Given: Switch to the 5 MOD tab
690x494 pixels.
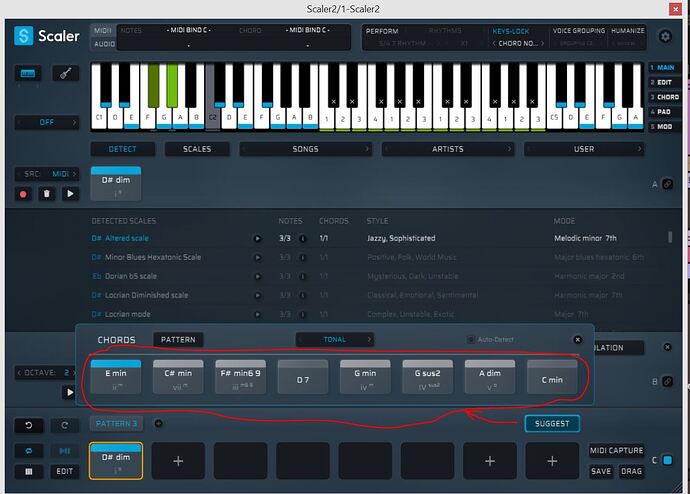Looking at the screenshot, I should 662,126.
